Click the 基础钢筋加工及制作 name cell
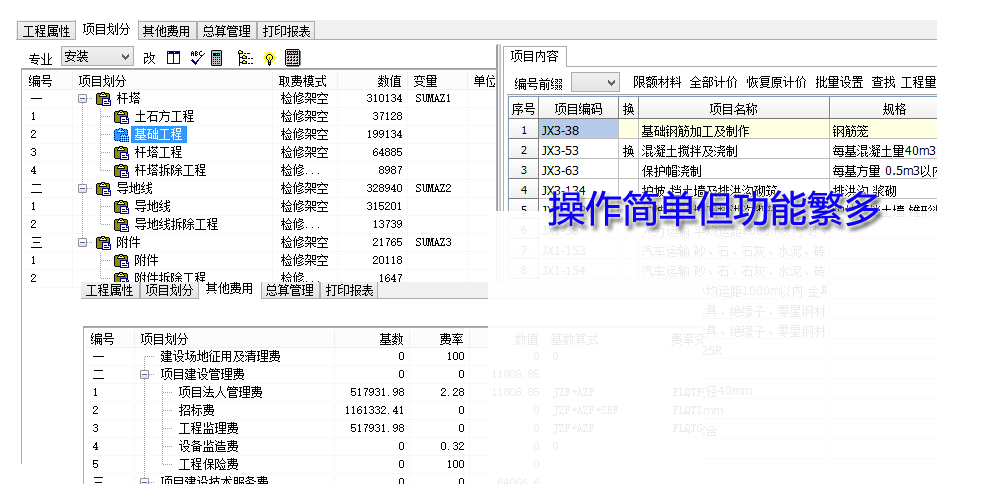This screenshot has height=500, width=1000. [734, 131]
